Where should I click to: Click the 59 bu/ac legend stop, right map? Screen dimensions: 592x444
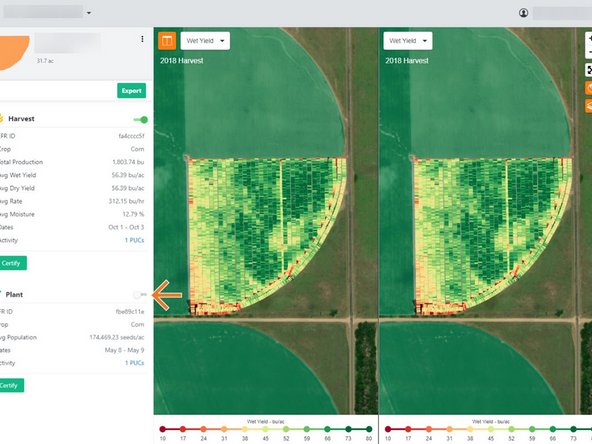(532, 429)
